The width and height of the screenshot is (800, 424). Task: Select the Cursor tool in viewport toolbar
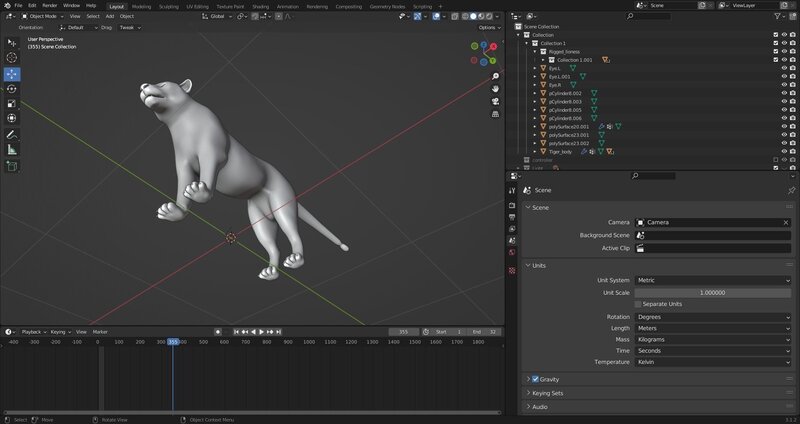(12, 58)
